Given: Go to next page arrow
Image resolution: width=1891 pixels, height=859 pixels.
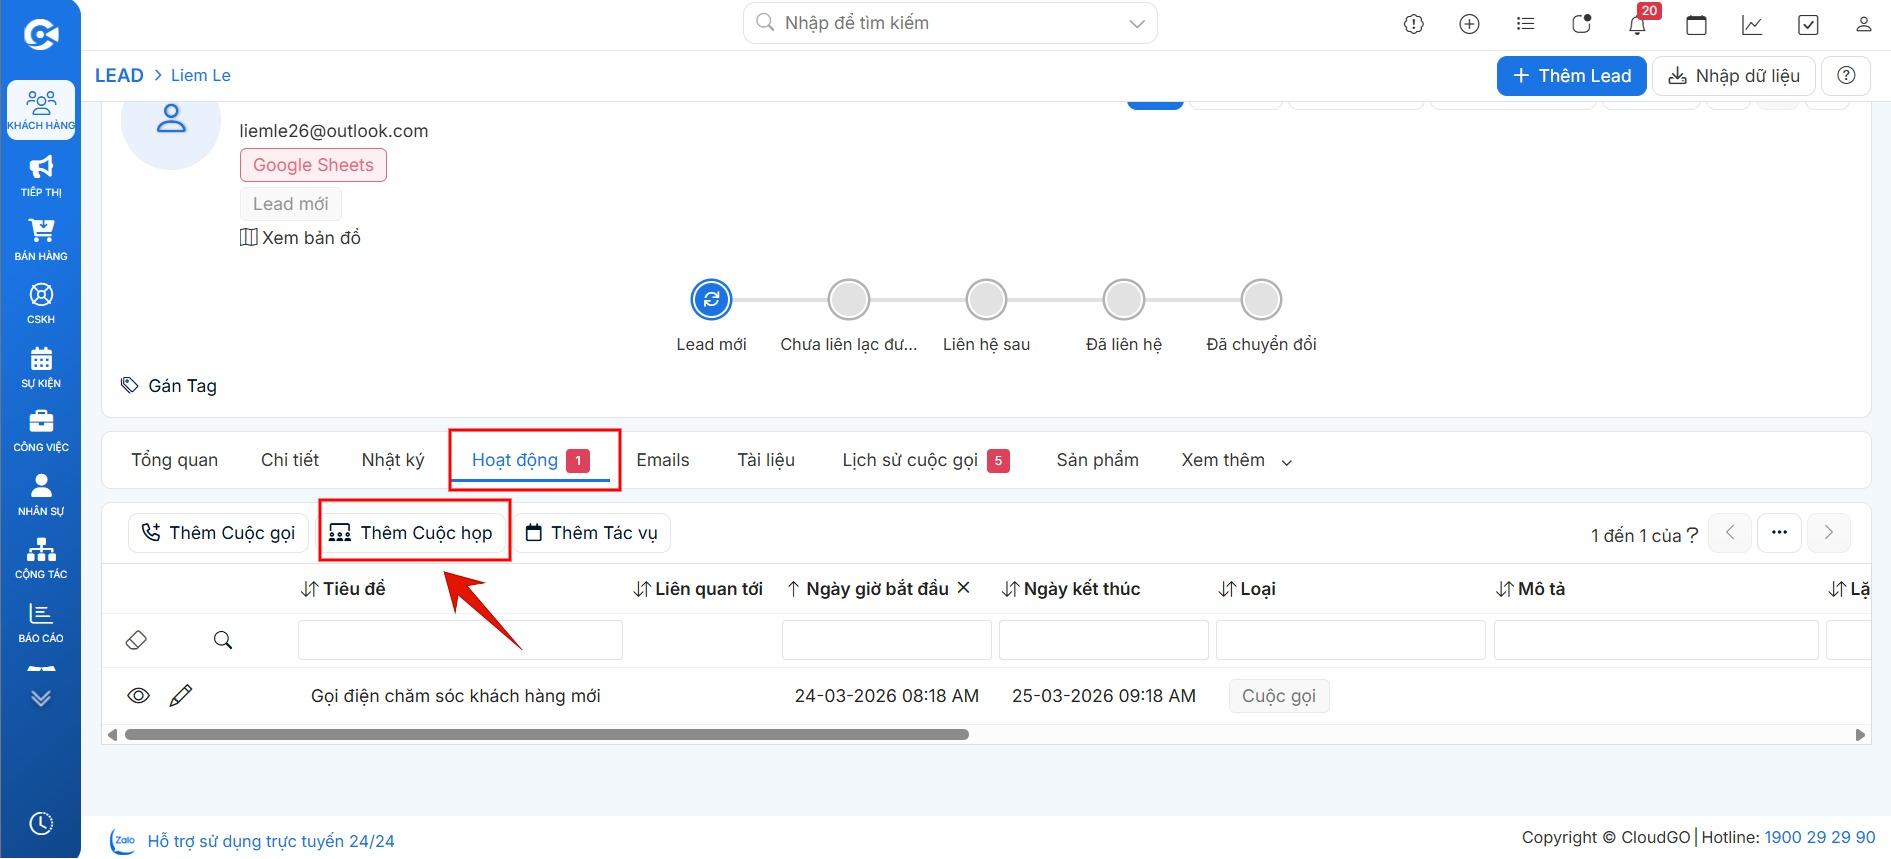Looking at the screenshot, I should pos(1829,533).
